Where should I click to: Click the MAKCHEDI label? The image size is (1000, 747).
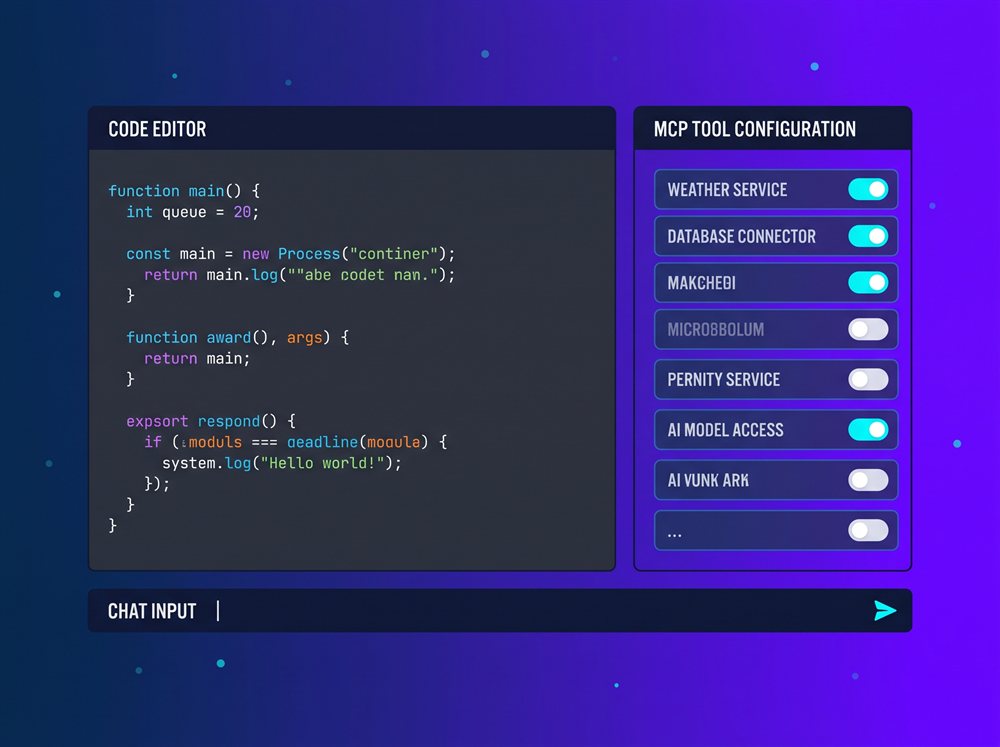point(702,283)
